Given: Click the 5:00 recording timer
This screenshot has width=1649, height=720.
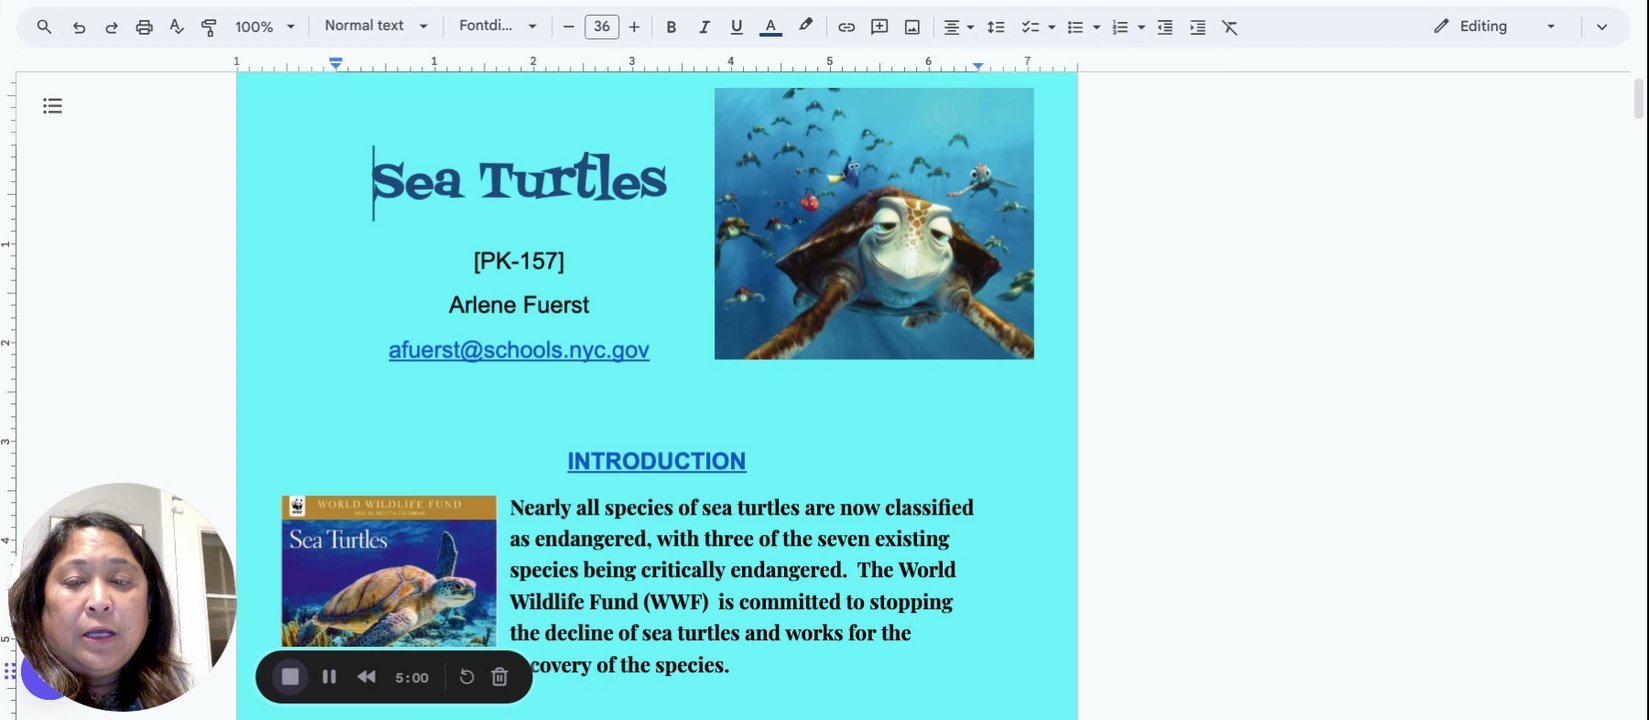Looking at the screenshot, I should (x=411, y=678).
